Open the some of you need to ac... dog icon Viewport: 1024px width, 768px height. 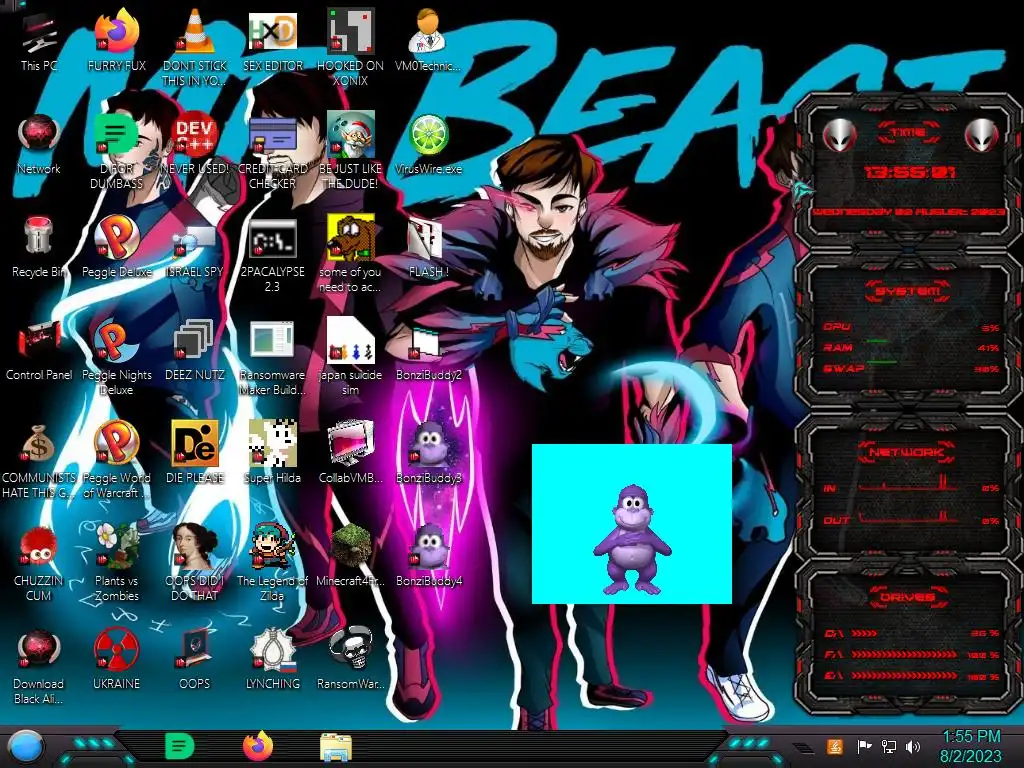350,255
